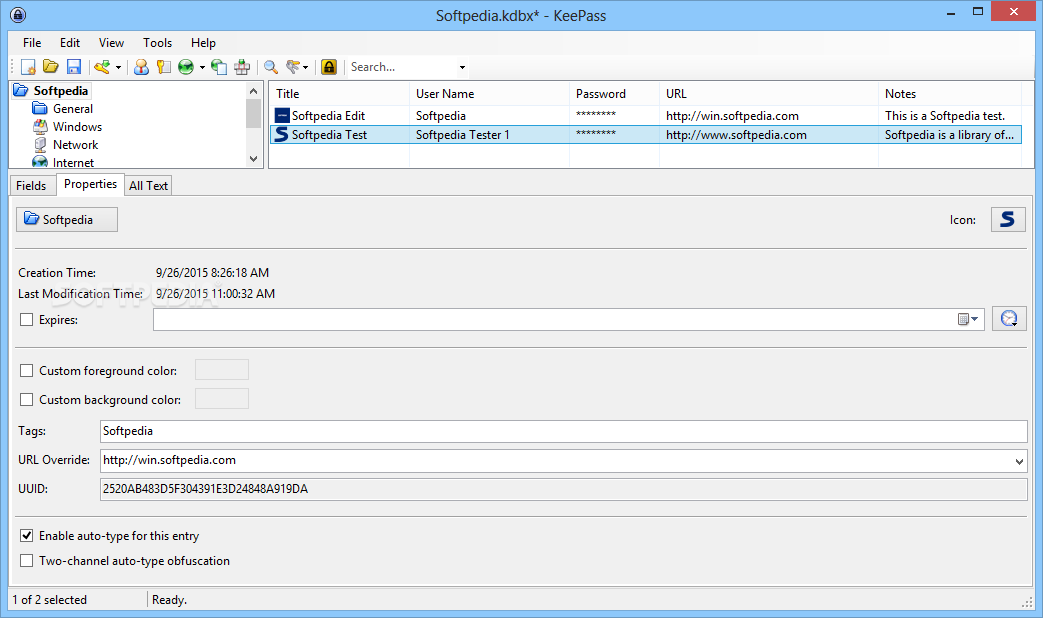Click the UUID field value
This screenshot has width=1043, height=618.
coord(563,489)
